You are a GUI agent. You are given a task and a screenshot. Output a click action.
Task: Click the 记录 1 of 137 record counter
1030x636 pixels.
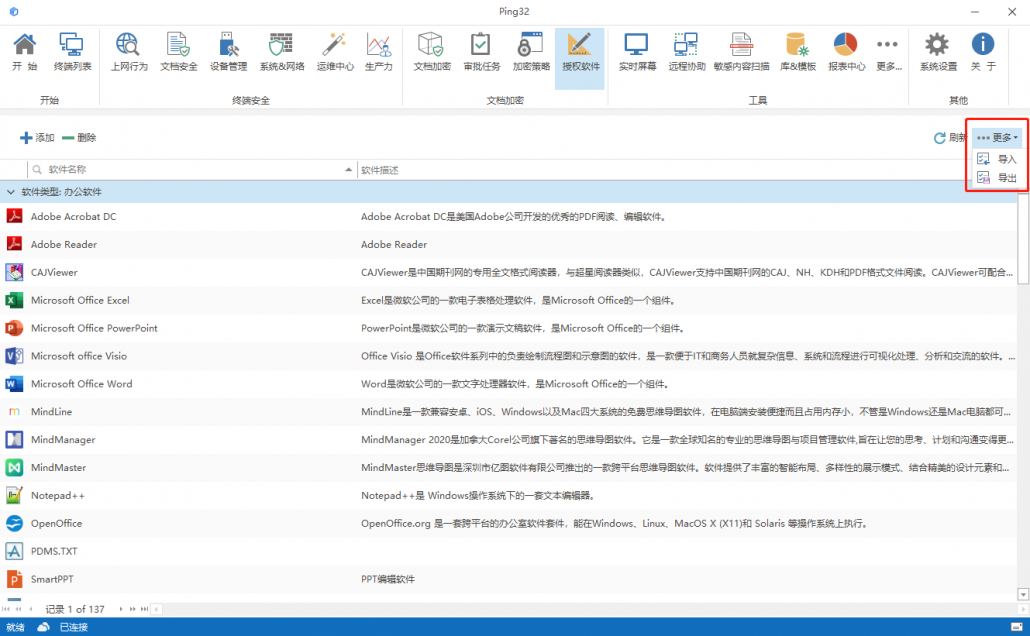point(75,609)
